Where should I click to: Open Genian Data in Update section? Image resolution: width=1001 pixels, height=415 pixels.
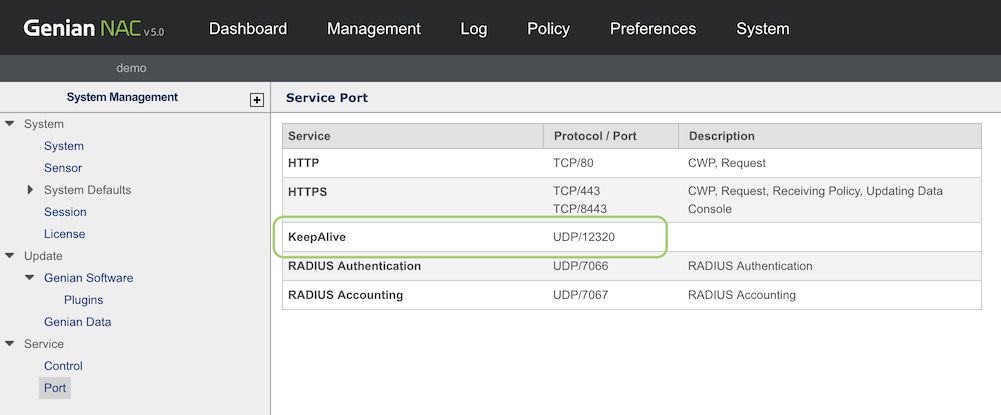[77, 322]
